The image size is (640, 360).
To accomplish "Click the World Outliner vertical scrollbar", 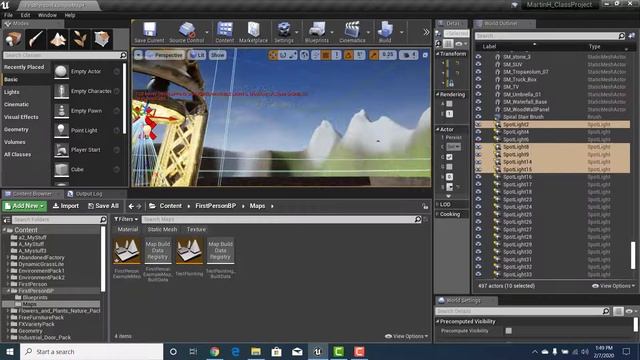I will (633, 256).
